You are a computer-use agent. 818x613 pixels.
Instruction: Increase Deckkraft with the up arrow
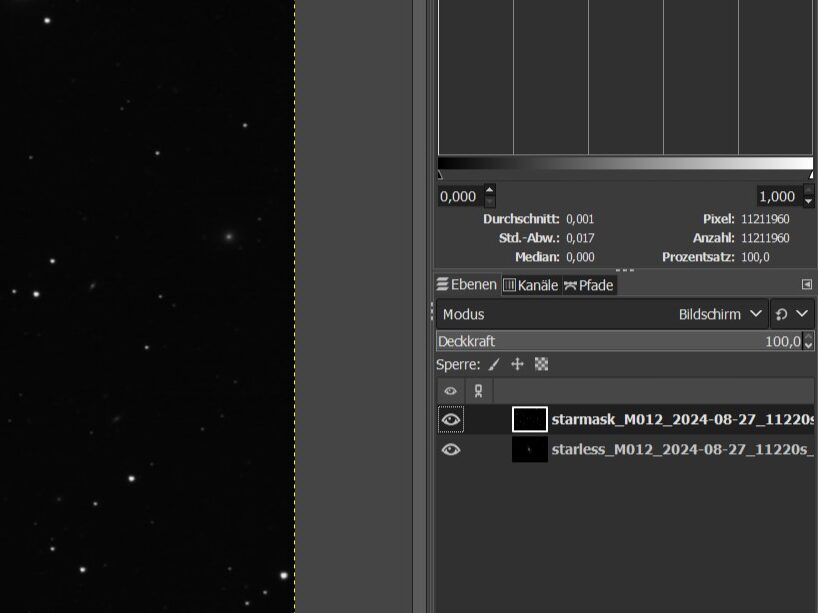[809, 336]
